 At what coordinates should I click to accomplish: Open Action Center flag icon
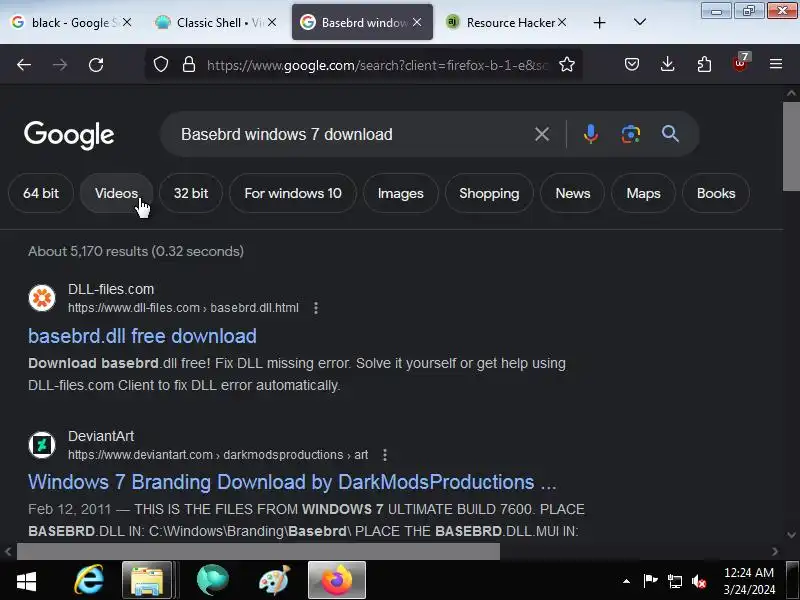coord(650,581)
